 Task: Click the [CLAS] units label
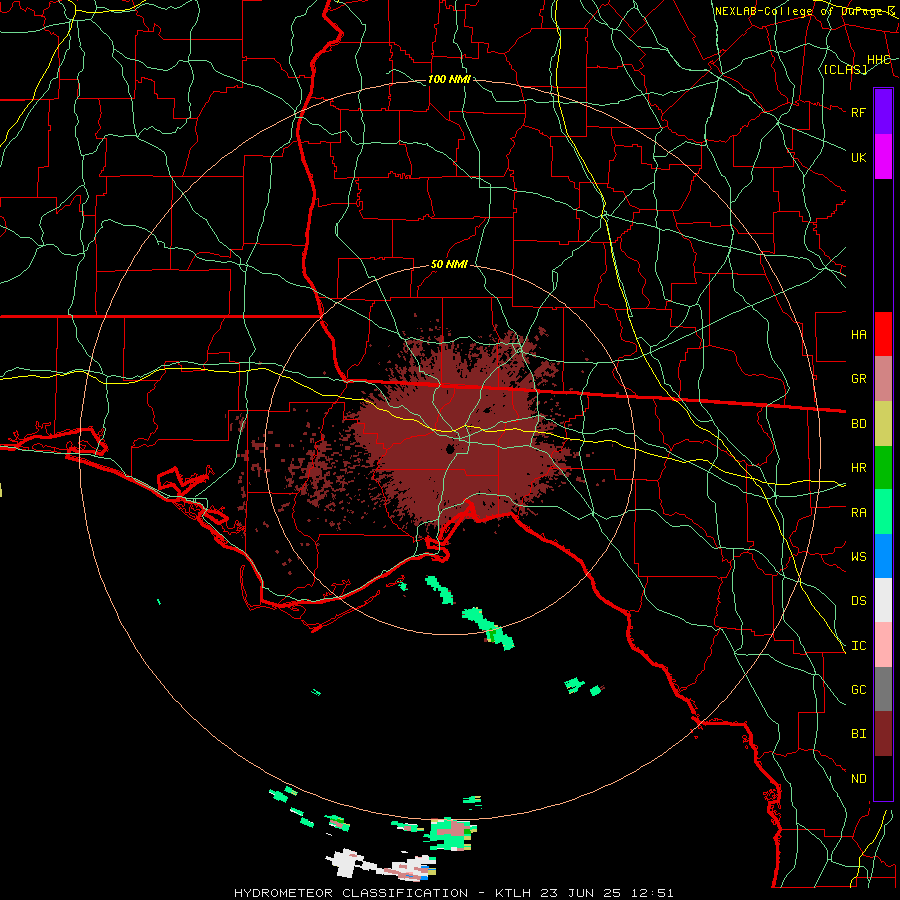(845, 70)
